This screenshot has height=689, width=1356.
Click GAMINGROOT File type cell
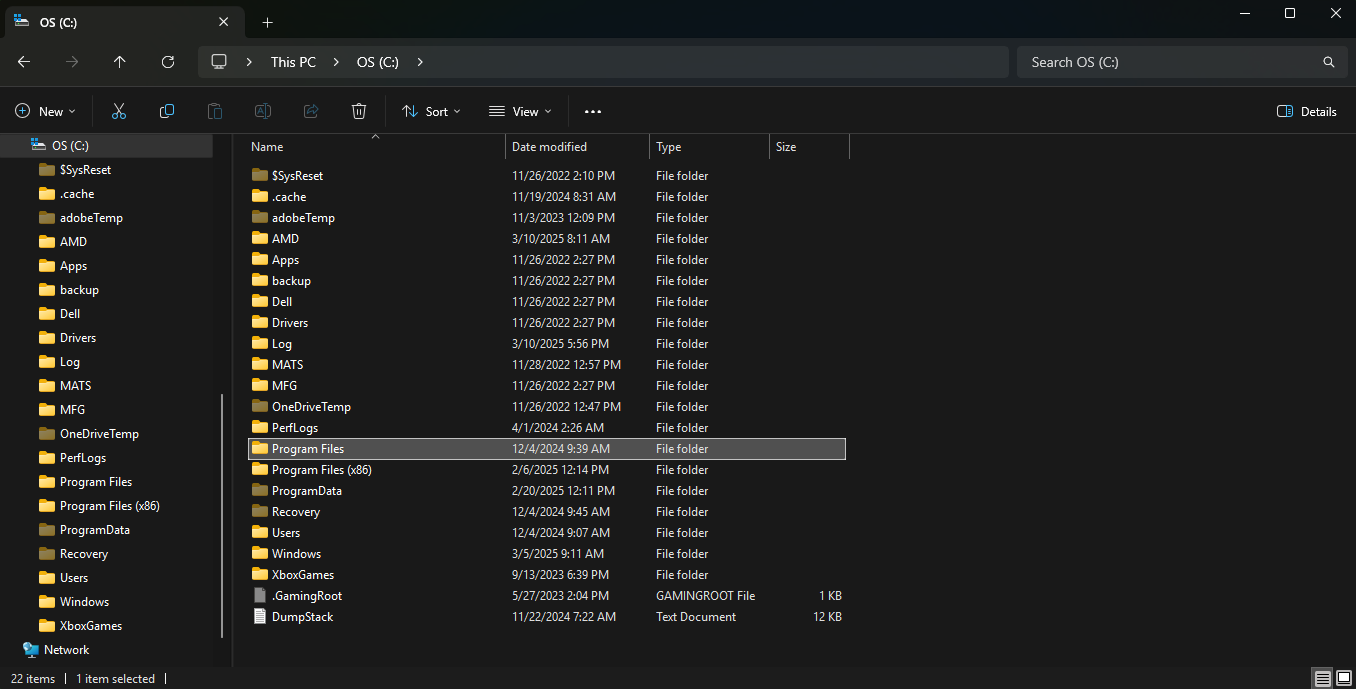(x=705, y=596)
